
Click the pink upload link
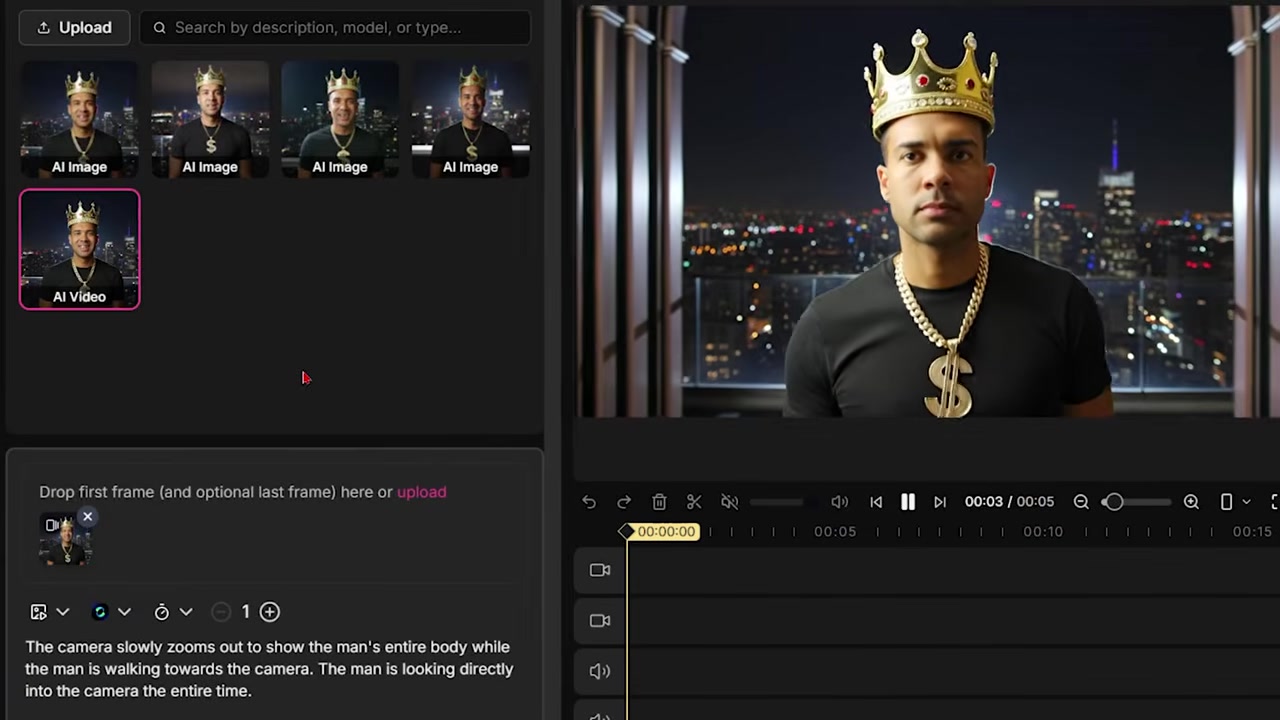point(421,492)
